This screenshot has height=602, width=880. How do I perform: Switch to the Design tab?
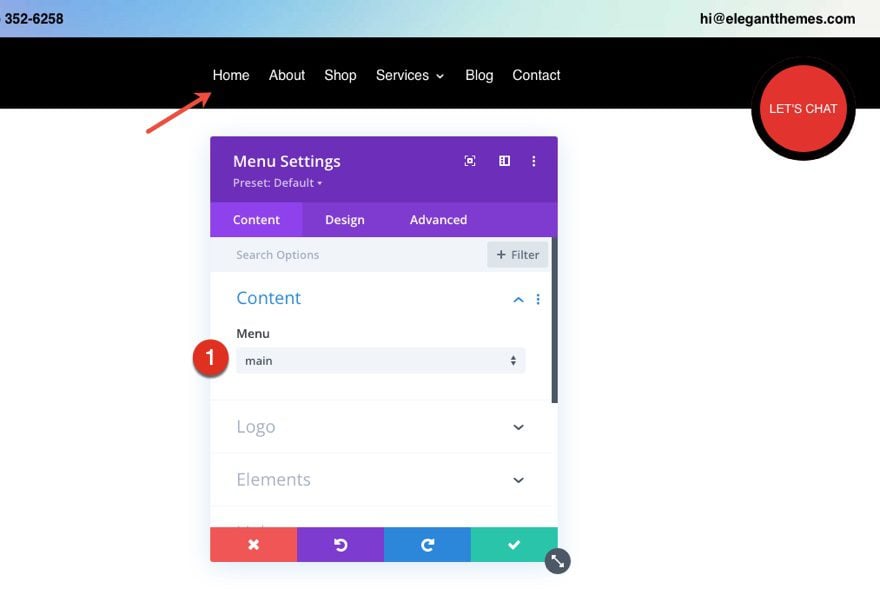(x=345, y=220)
